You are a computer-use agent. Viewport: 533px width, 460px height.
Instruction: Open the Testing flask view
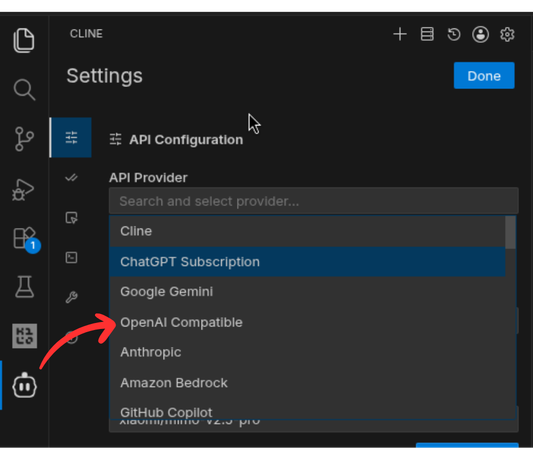click(x=24, y=287)
